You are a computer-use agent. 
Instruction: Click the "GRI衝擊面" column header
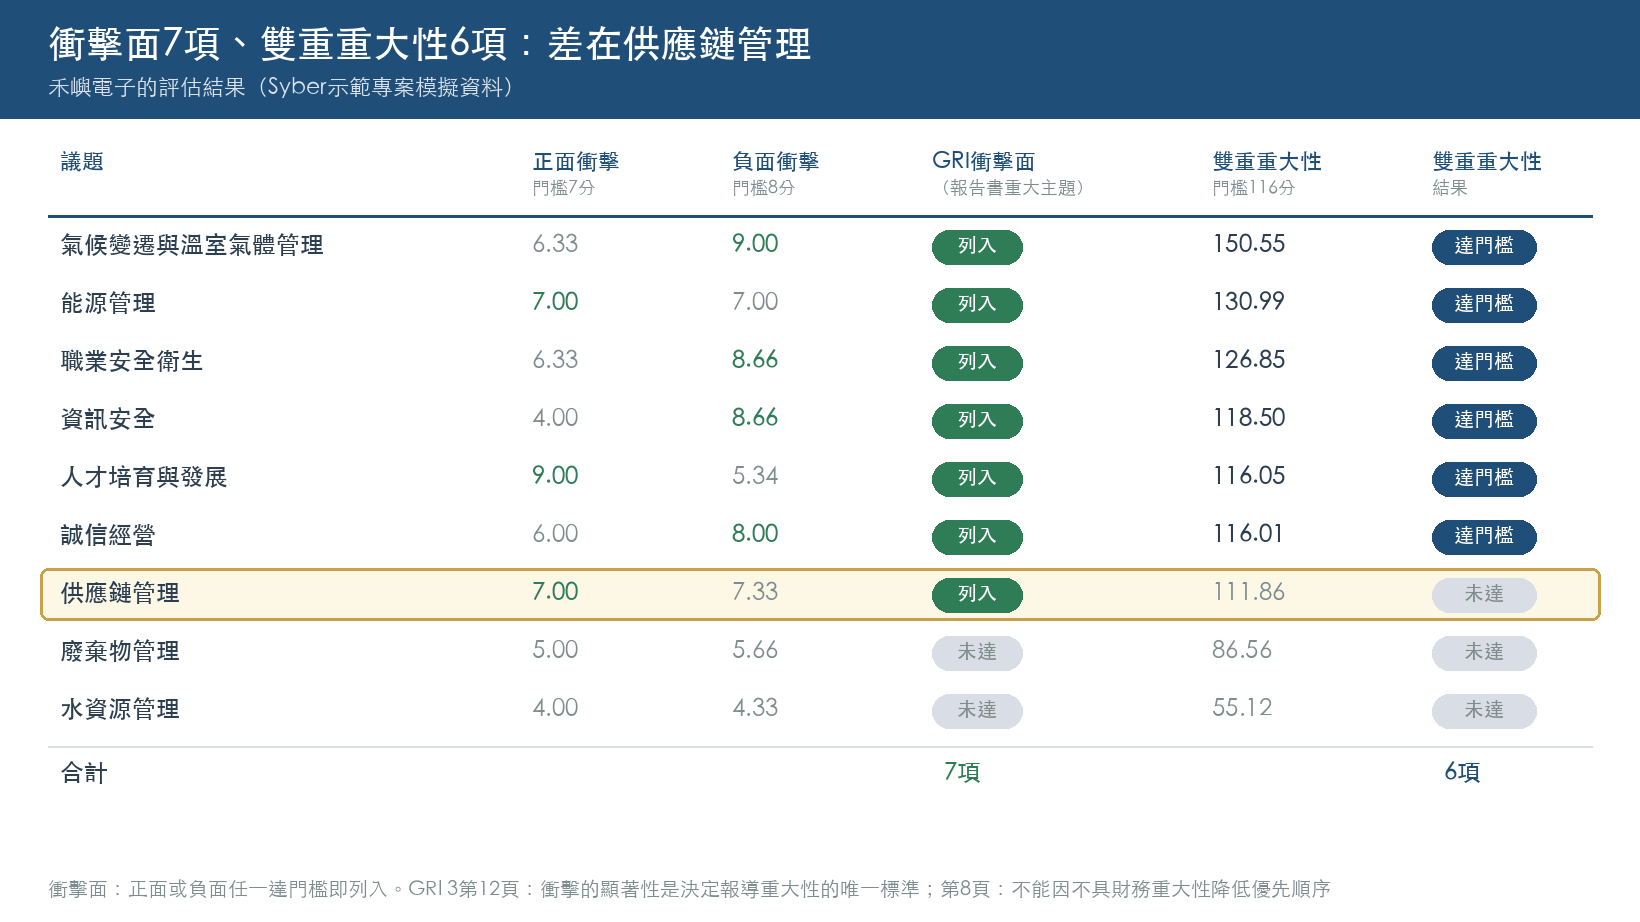(984, 162)
